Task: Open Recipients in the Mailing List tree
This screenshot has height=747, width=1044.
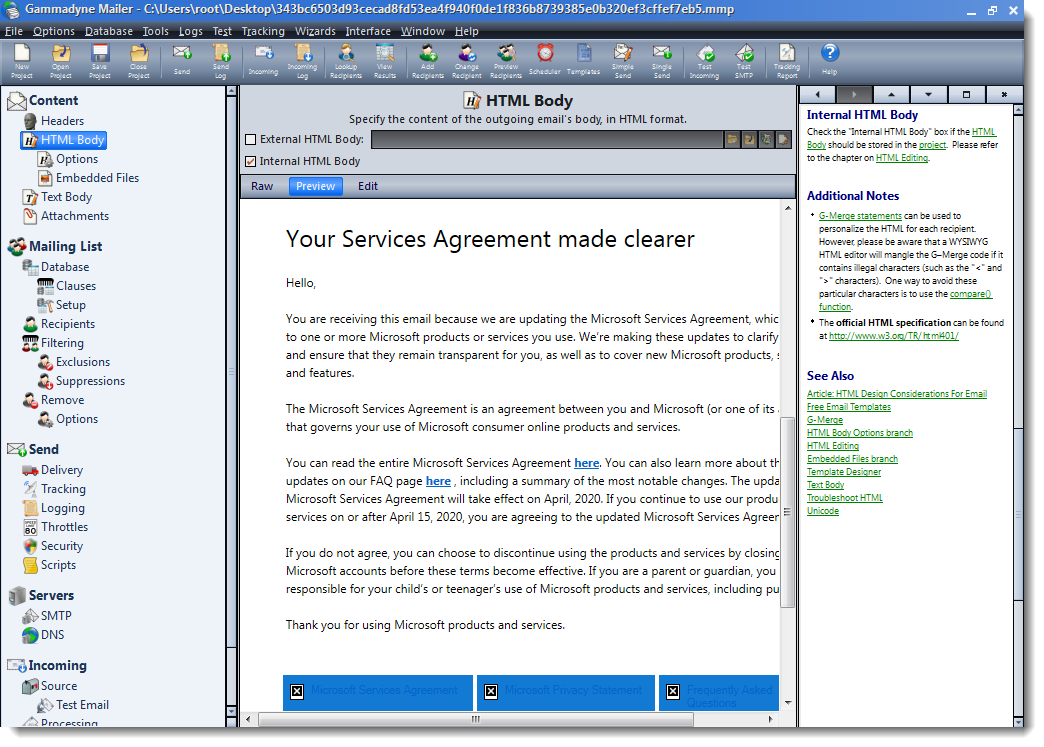Action: (68, 324)
